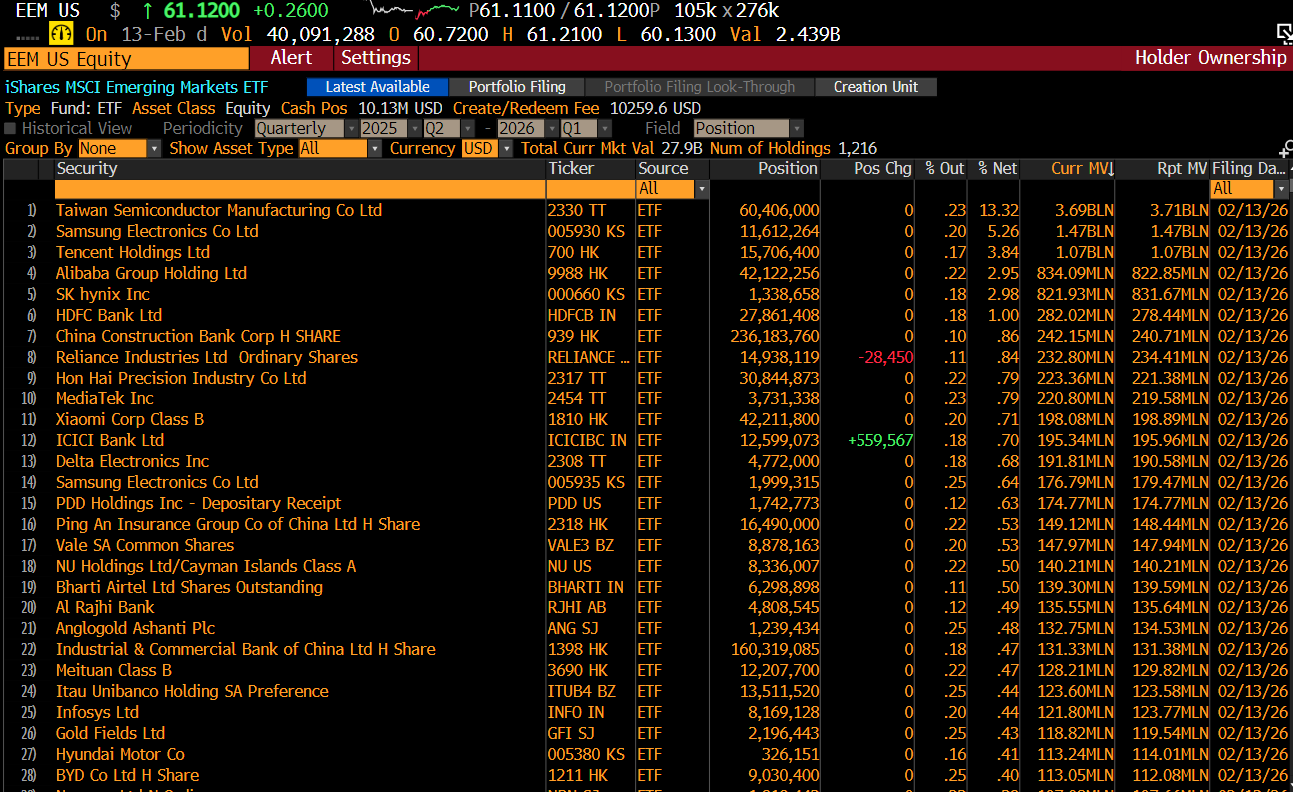Select the SK hynix Inc row
The image size is (1293, 792).
(x=646, y=294)
